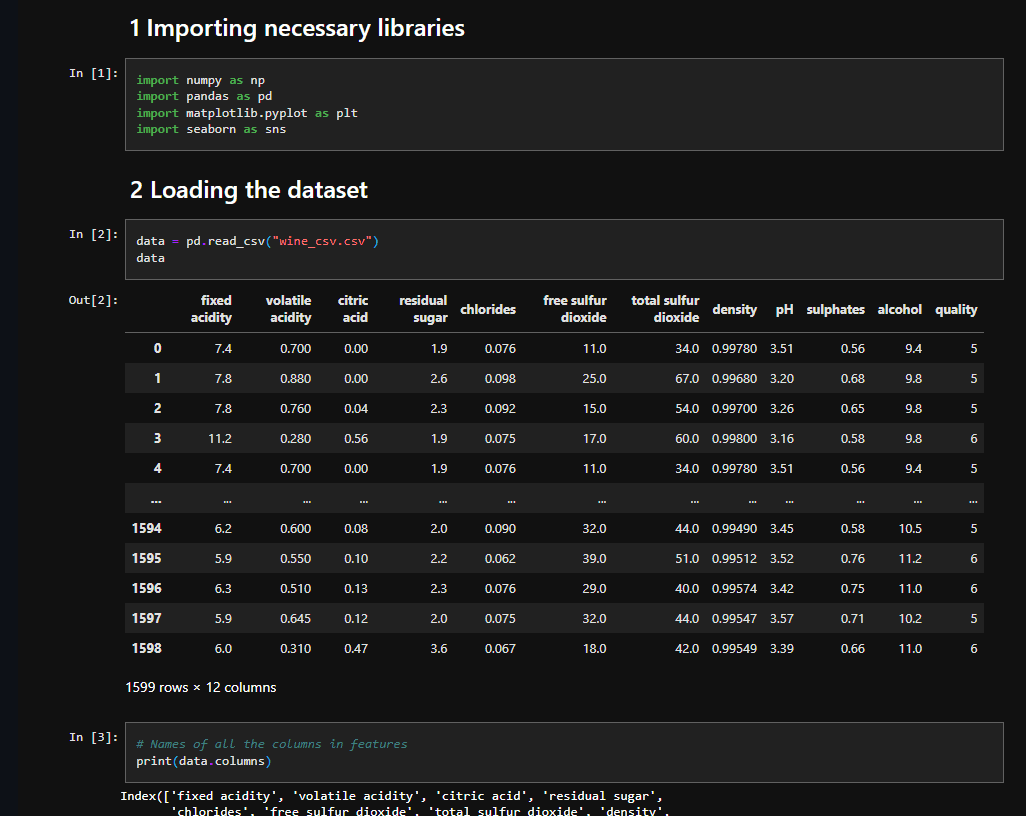Click pH value 3.57

point(781,618)
